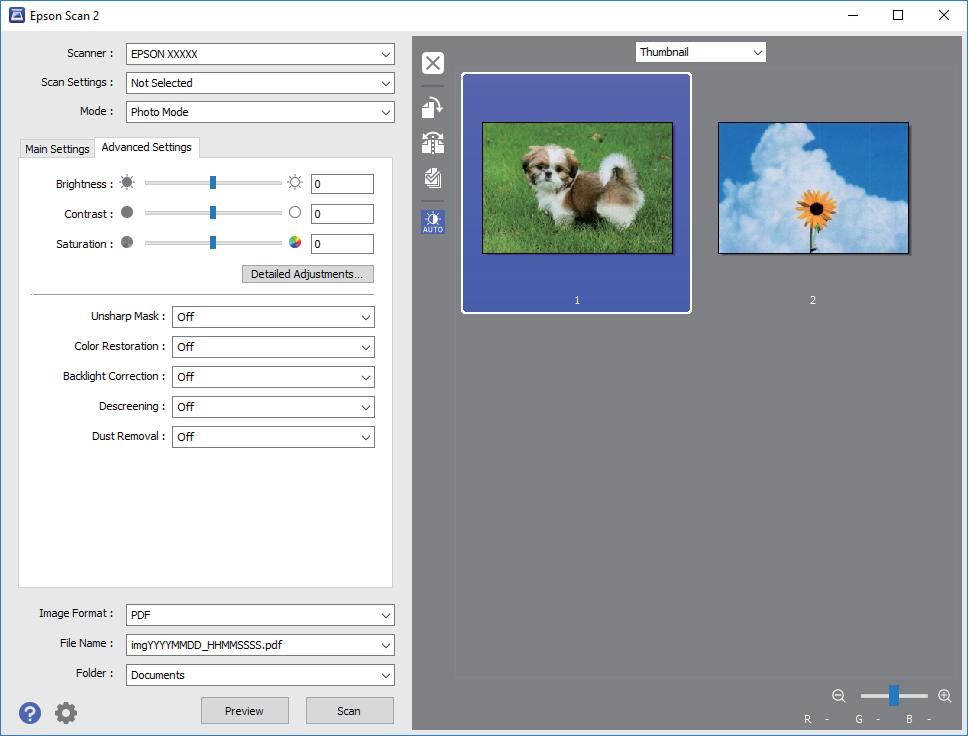Expand the Dust Removal dropdown
This screenshot has width=968, height=736.
(x=273, y=437)
